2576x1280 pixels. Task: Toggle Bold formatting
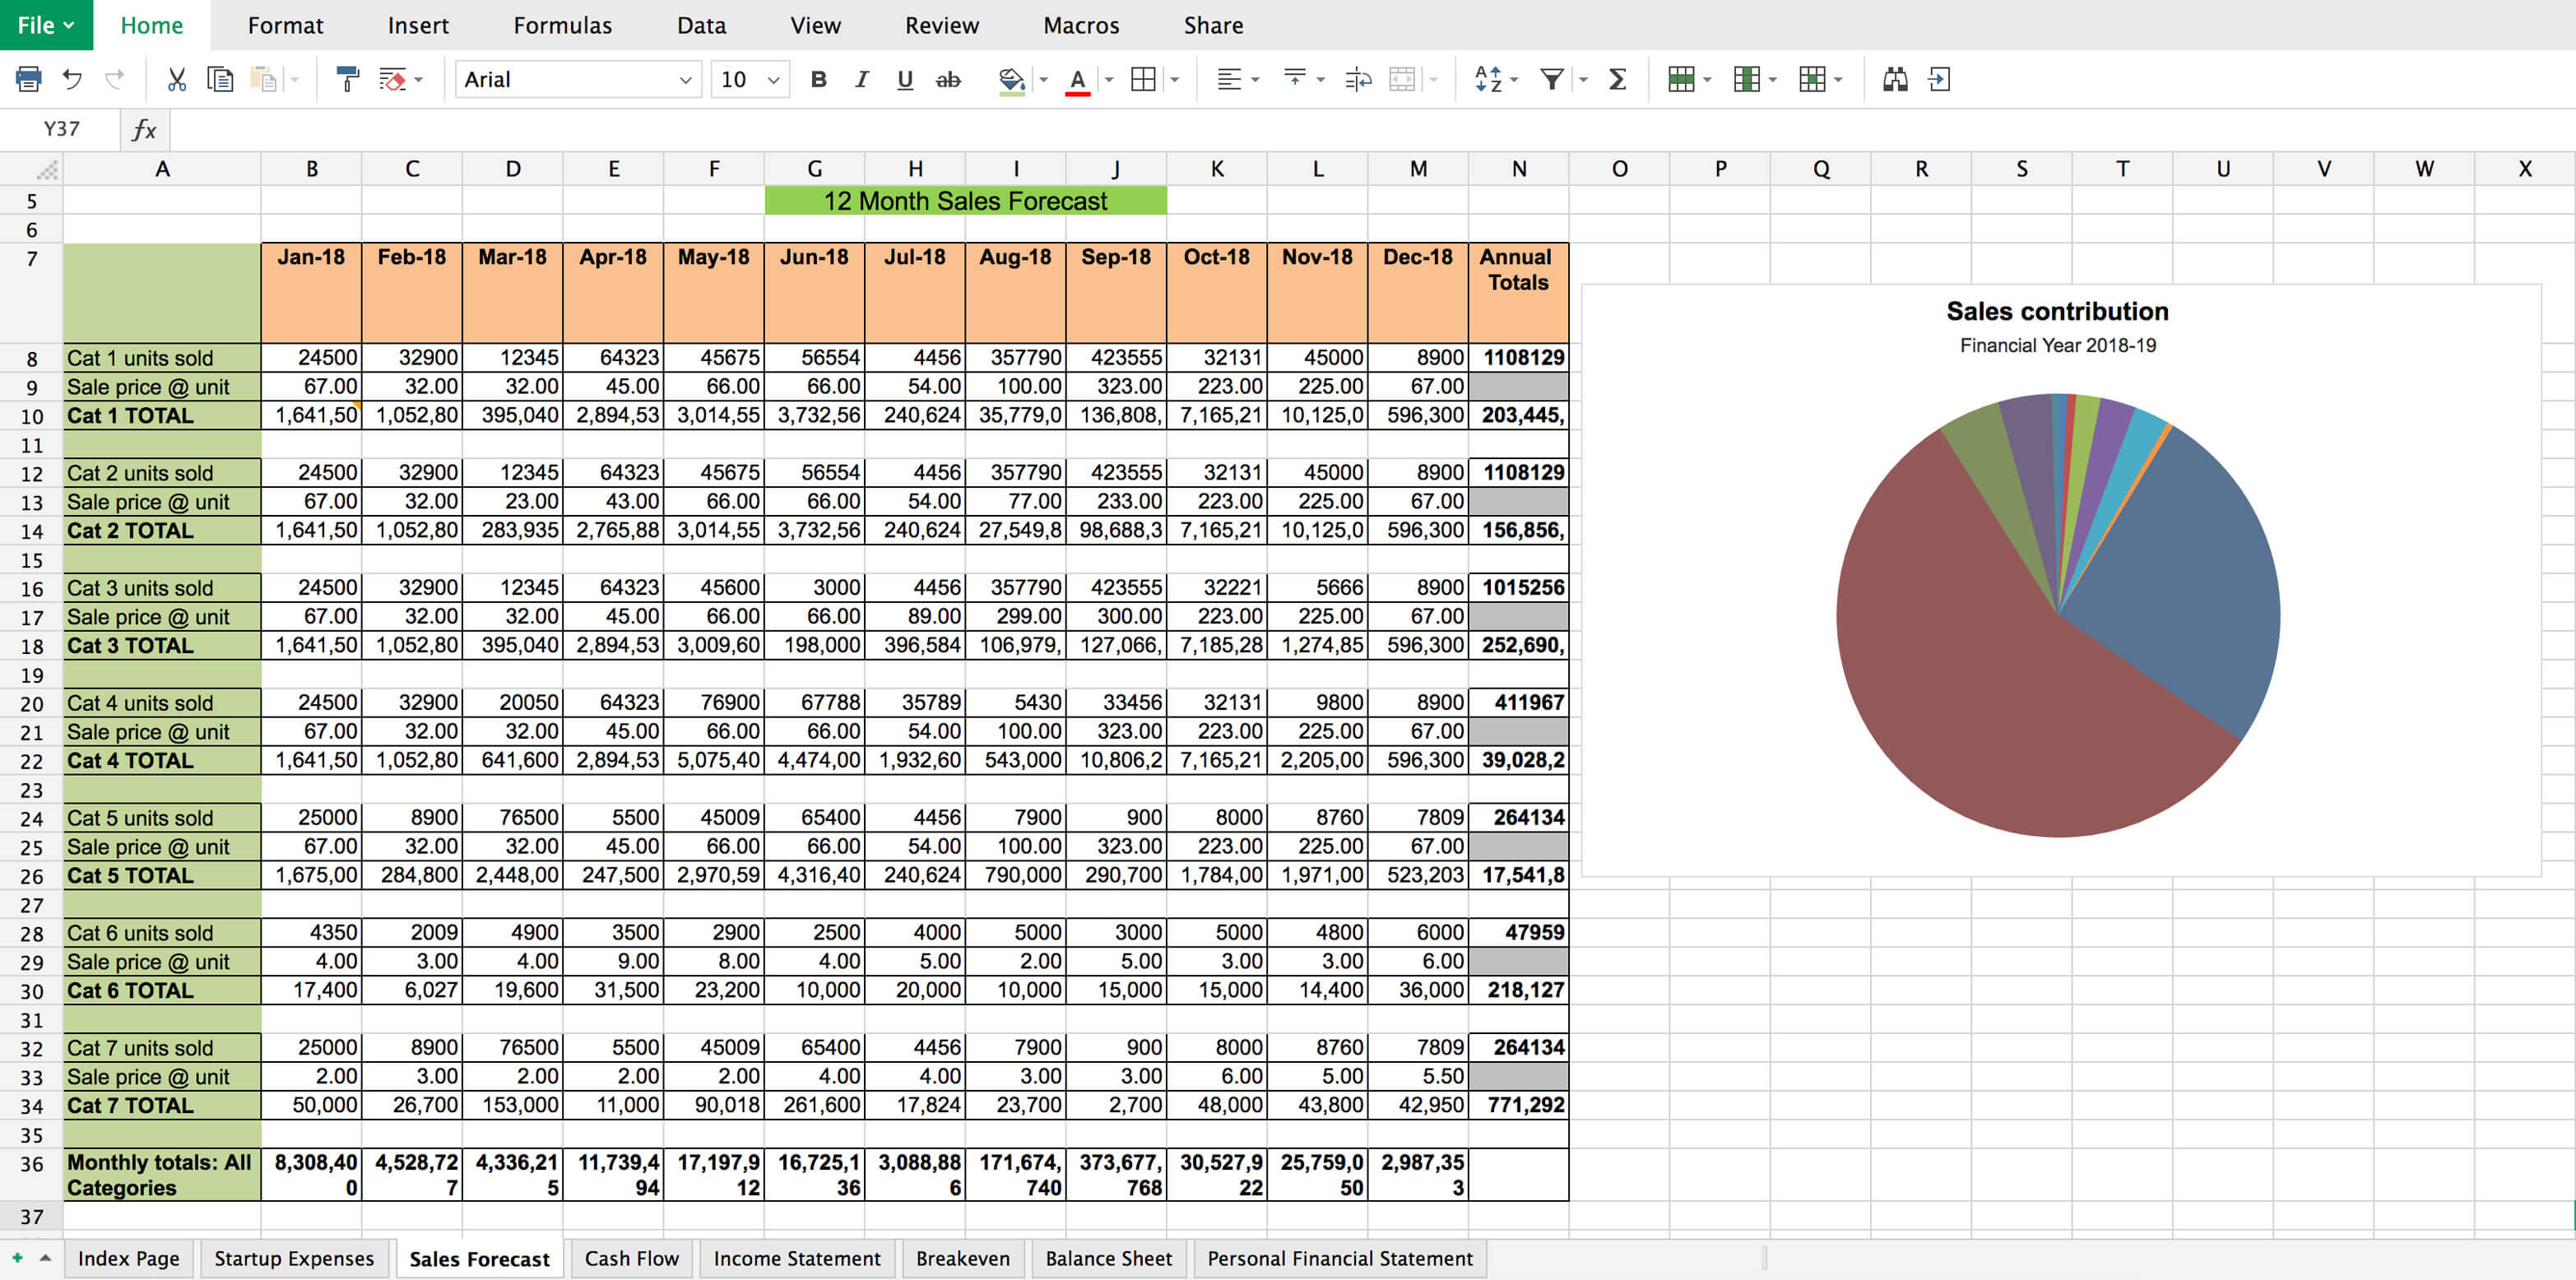818,79
